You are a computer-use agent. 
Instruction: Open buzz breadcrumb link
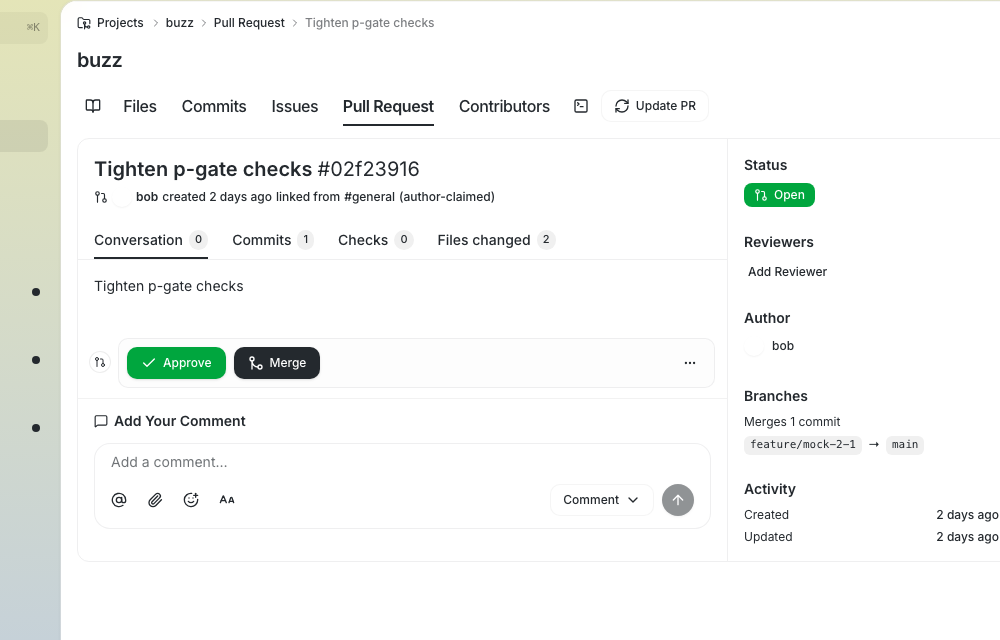[179, 23]
